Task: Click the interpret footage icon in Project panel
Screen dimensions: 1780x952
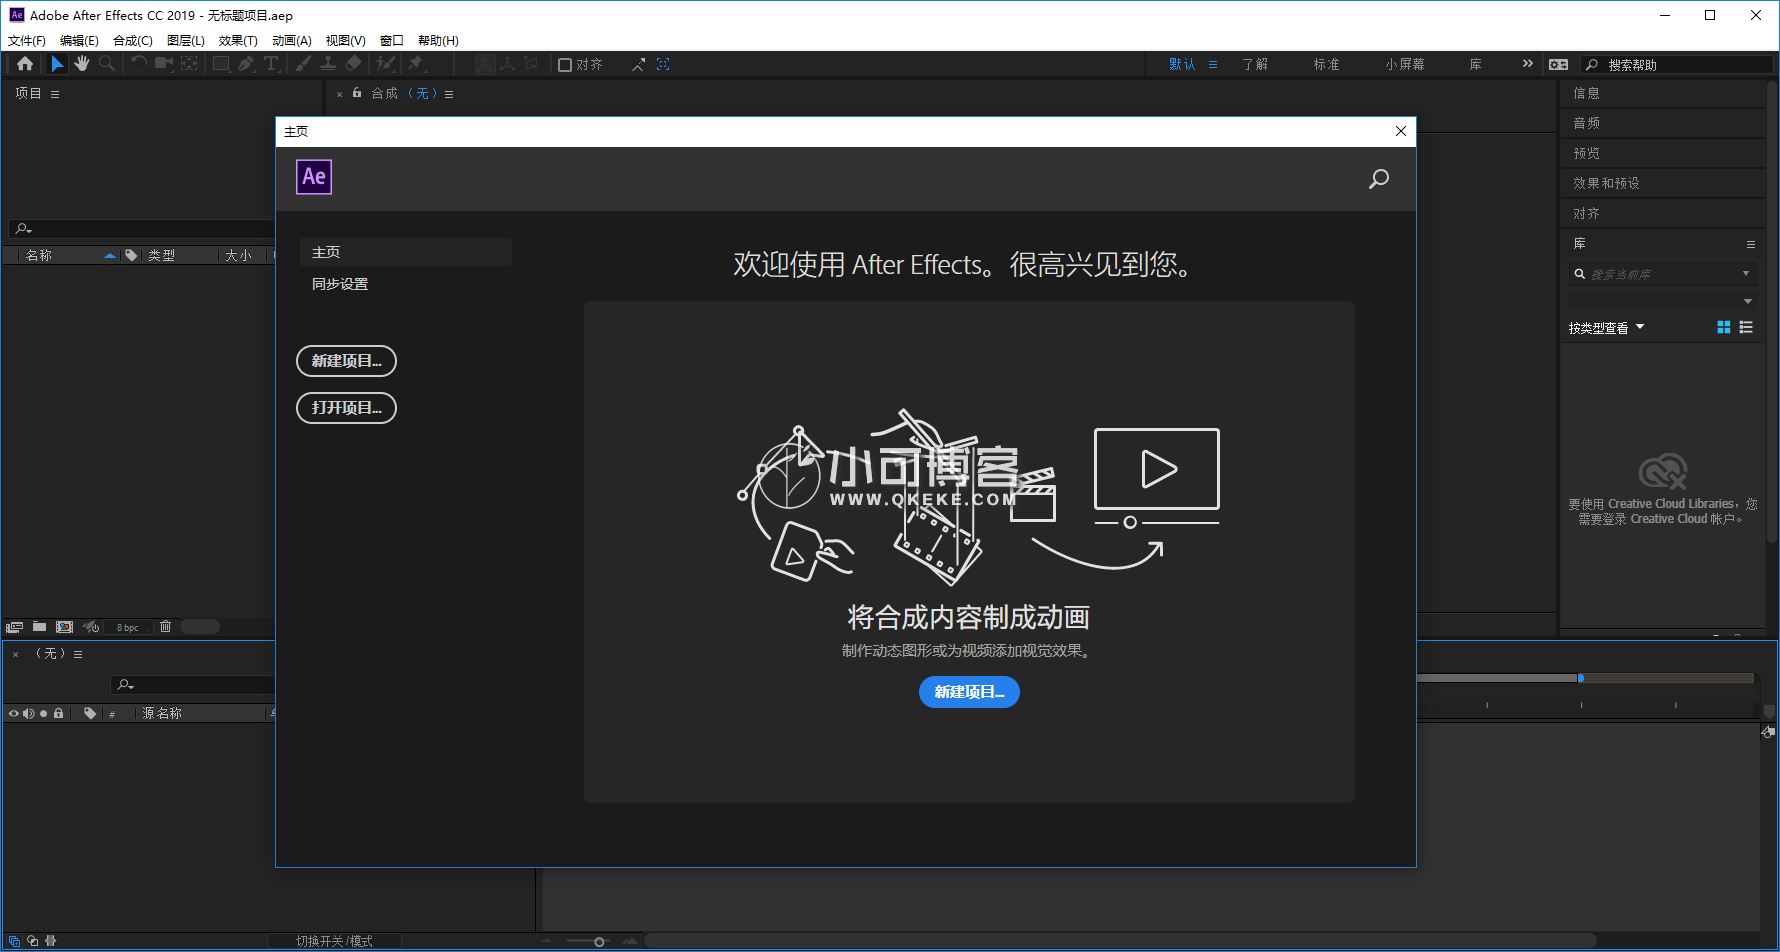Action: (15, 627)
